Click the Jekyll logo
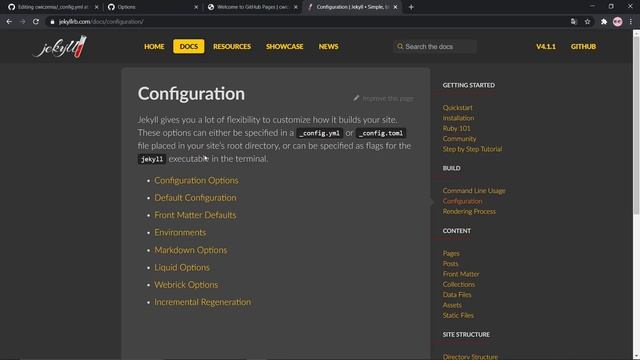This screenshot has height=360, width=640. (60, 47)
